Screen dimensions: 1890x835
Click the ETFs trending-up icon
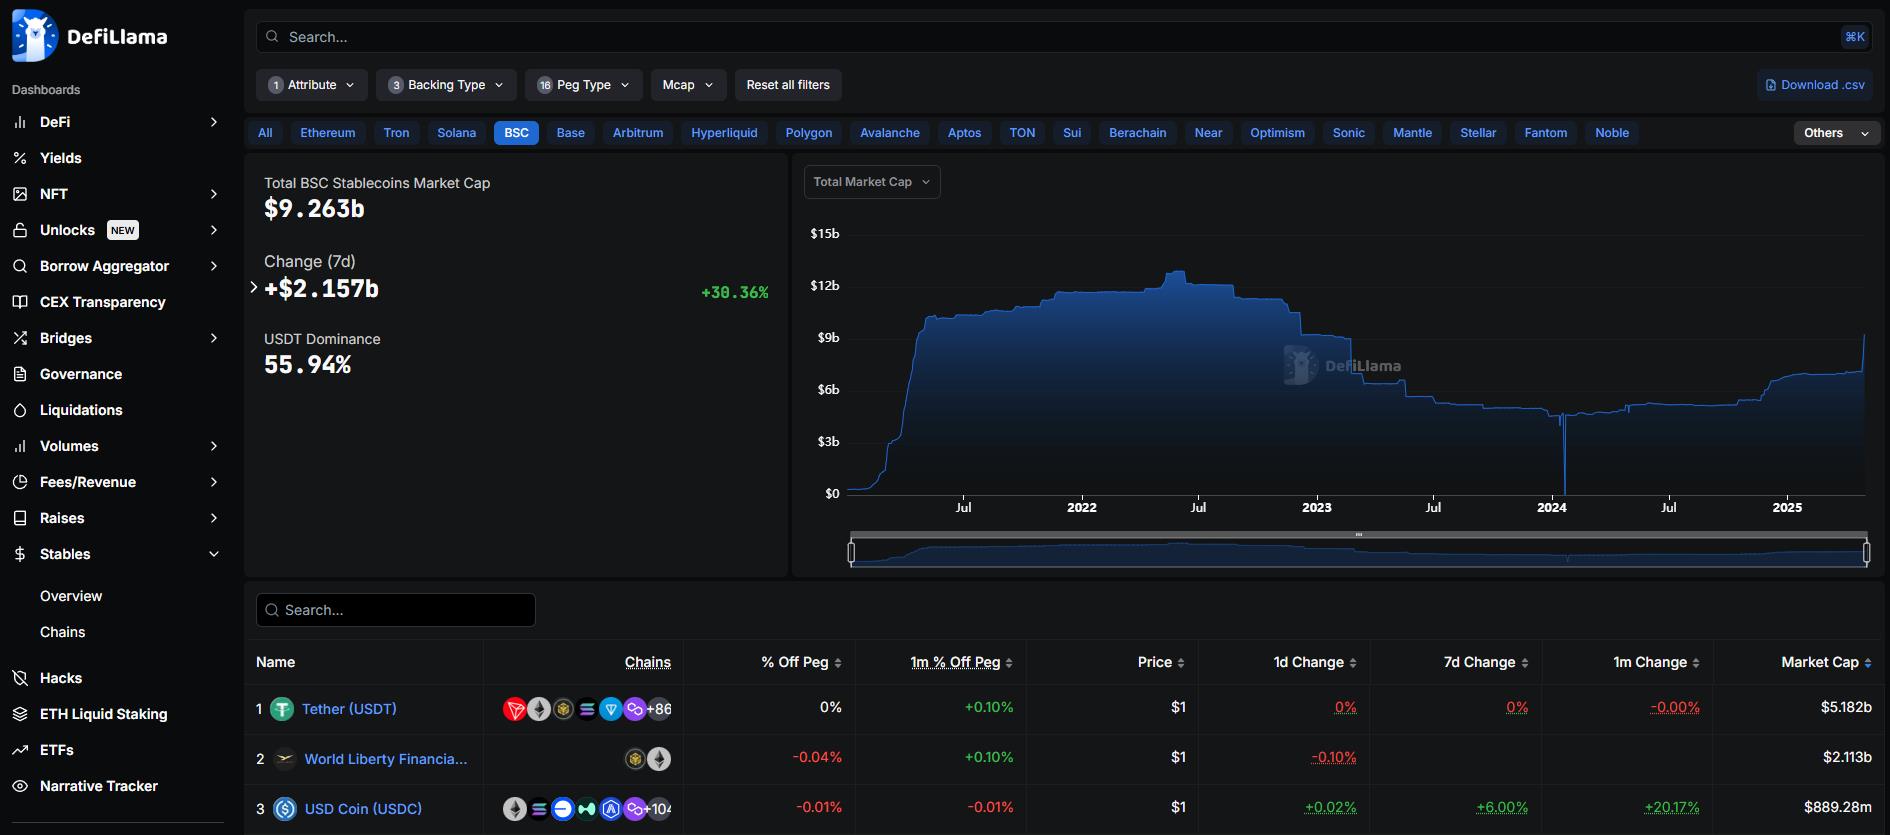click(x=20, y=750)
